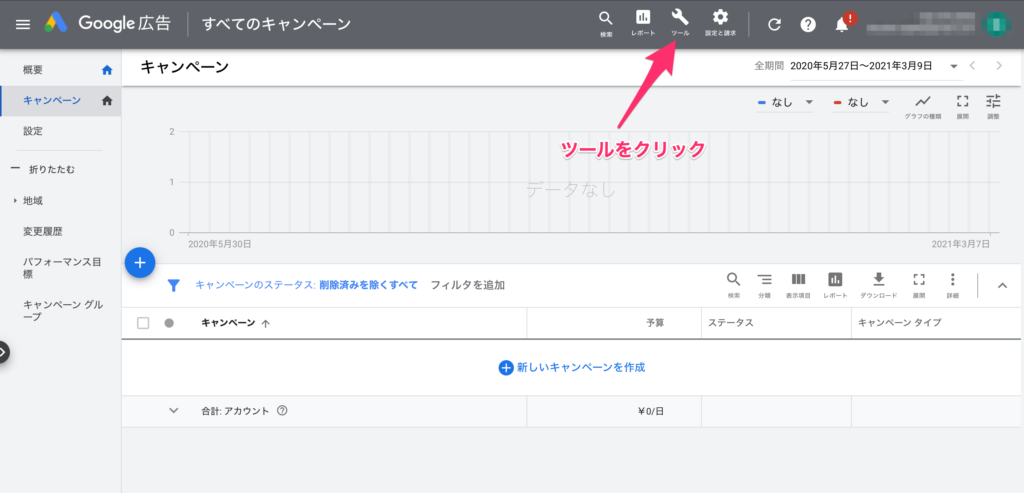Click the ¥0/日 total budget cell
Image resolution: width=1024 pixels, height=493 pixels.
pyautogui.click(x=651, y=411)
